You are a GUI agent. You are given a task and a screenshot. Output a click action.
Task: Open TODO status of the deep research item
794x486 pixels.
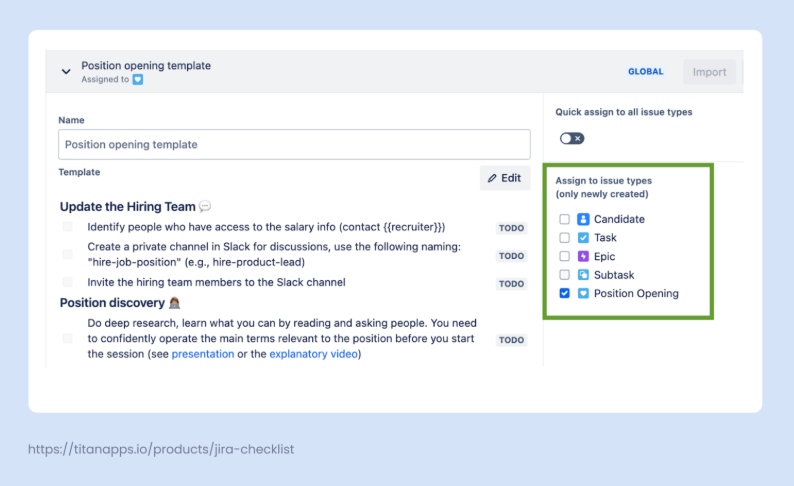(x=511, y=340)
